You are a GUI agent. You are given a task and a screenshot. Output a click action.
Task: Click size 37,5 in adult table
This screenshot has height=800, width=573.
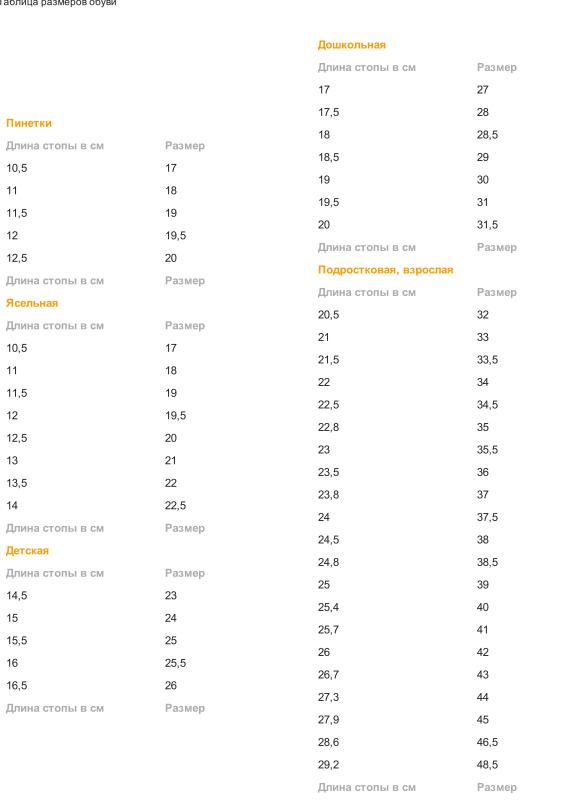pos(487,517)
